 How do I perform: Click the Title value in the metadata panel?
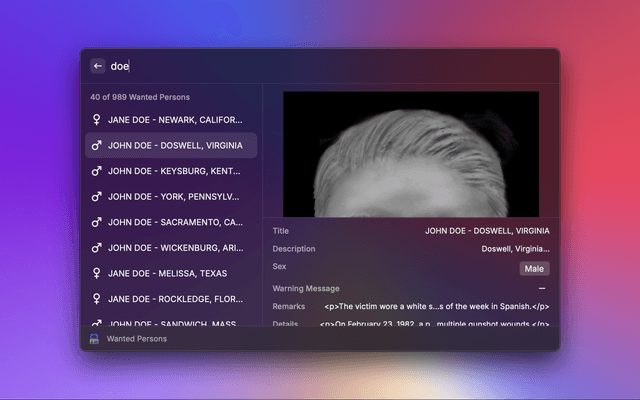(x=486, y=230)
